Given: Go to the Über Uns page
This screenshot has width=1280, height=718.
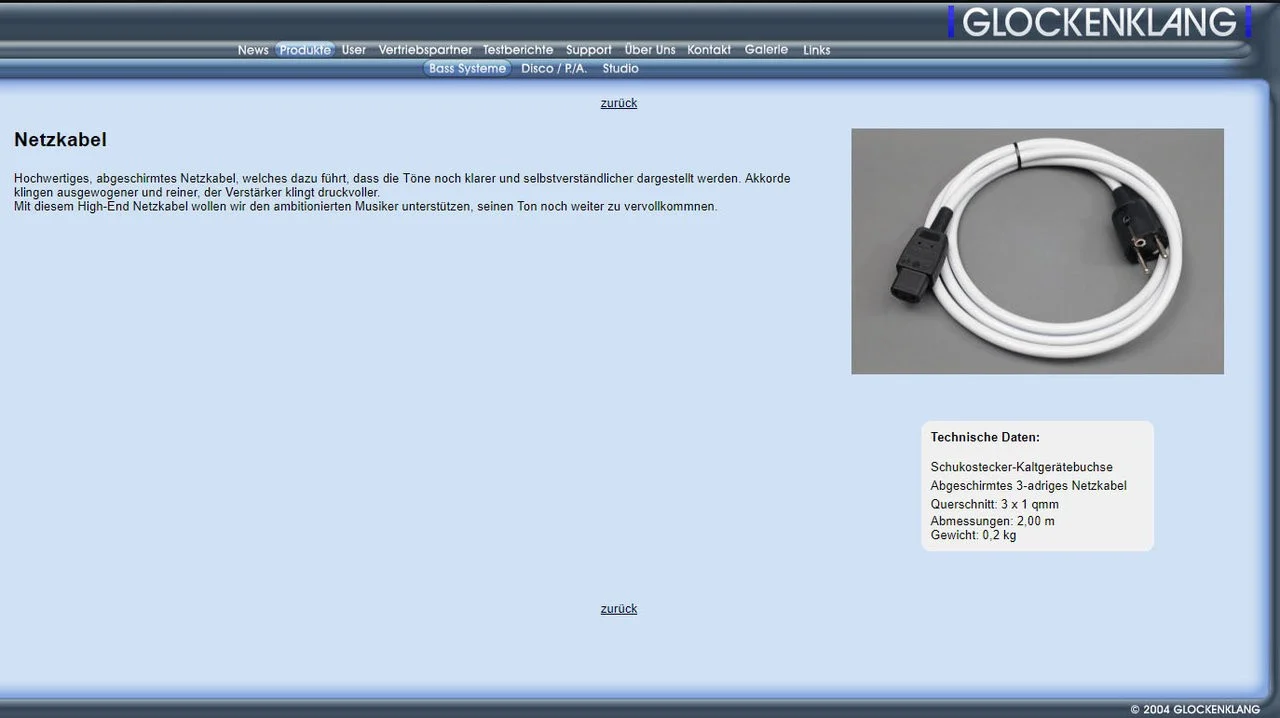Looking at the screenshot, I should point(649,49).
